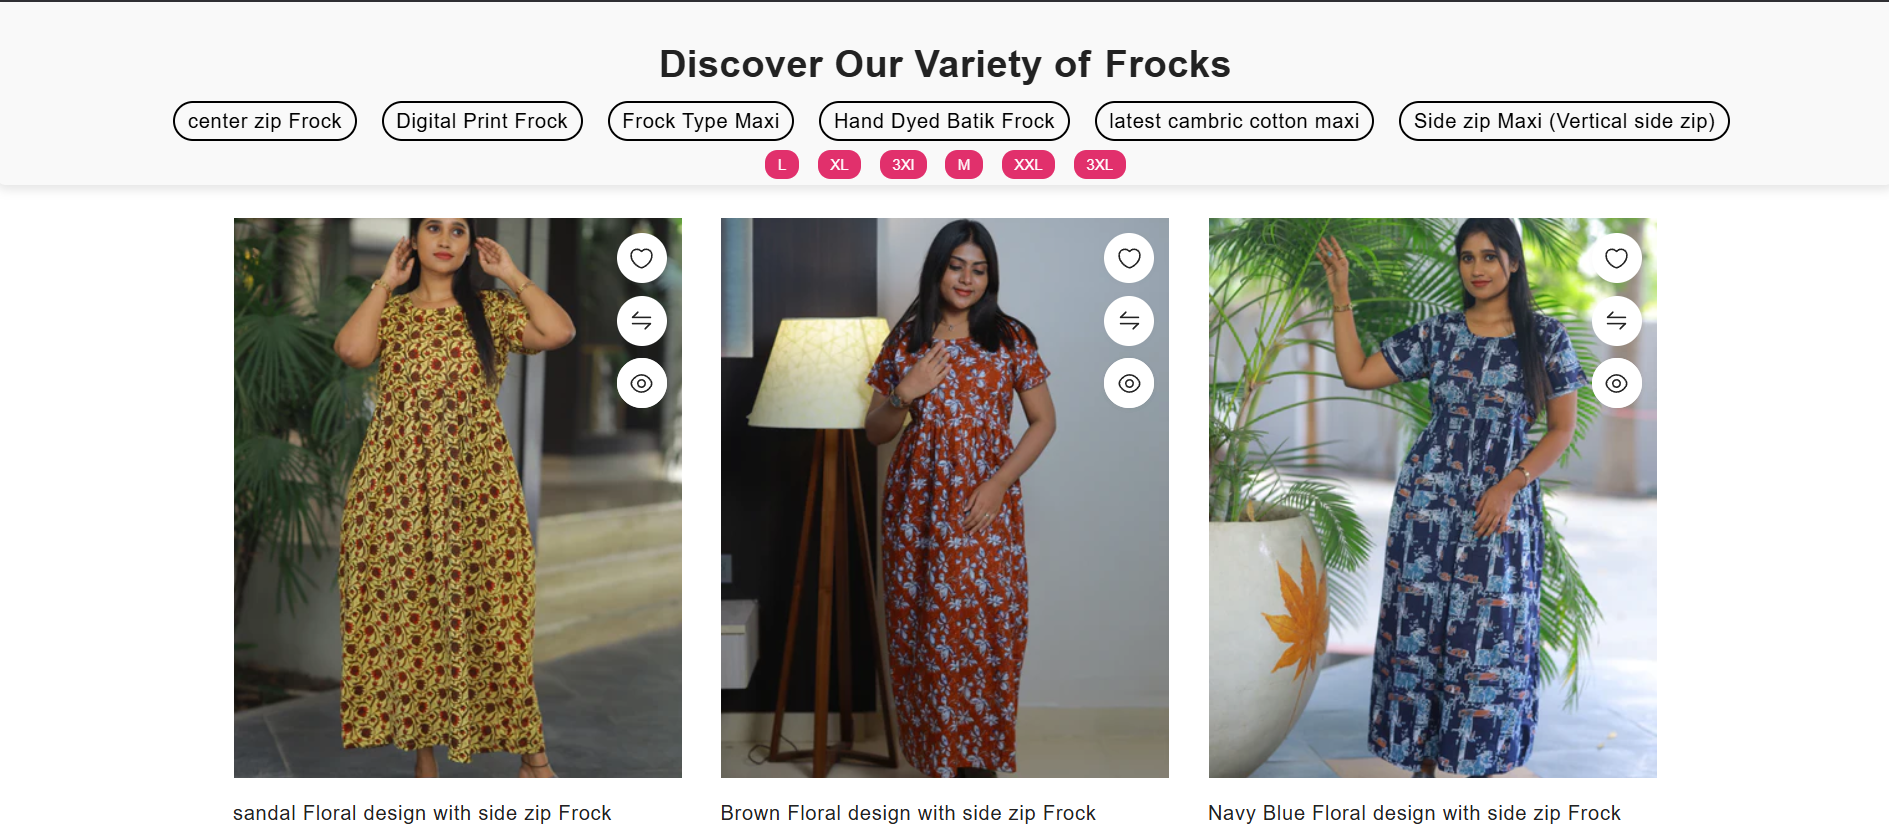Open Brown Floral design frock link
Screen dimensions: 1889x836
(x=908, y=813)
